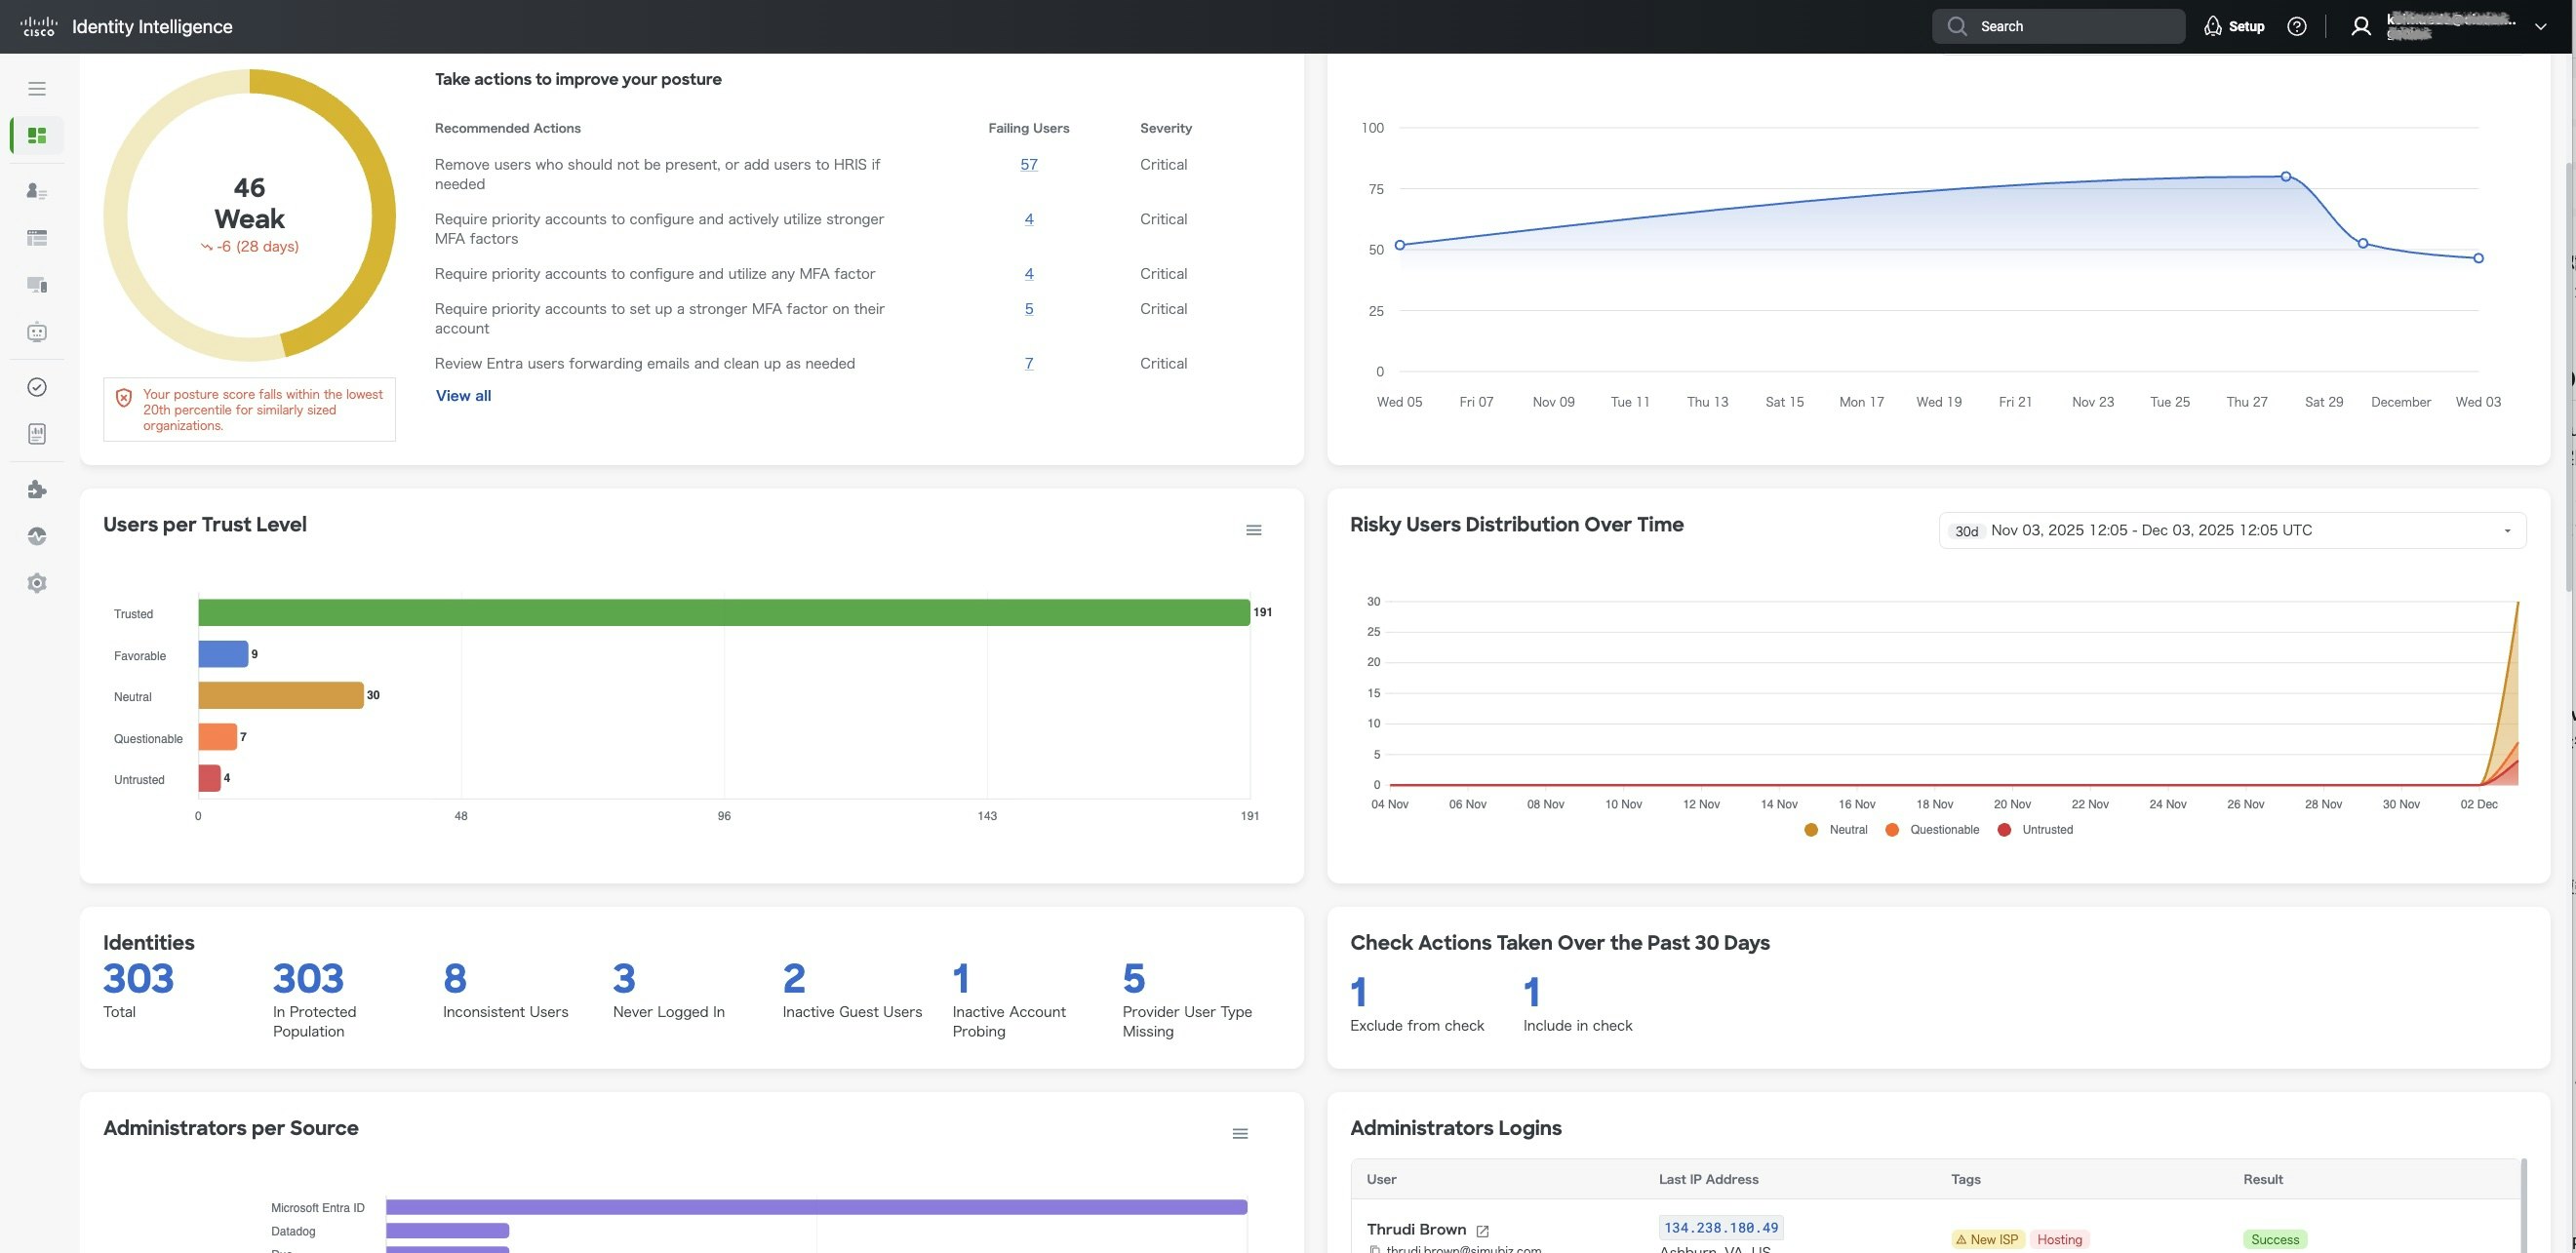Open the Users sidebar icon
The width and height of the screenshot is (2576, 1253).
point(37,191)
